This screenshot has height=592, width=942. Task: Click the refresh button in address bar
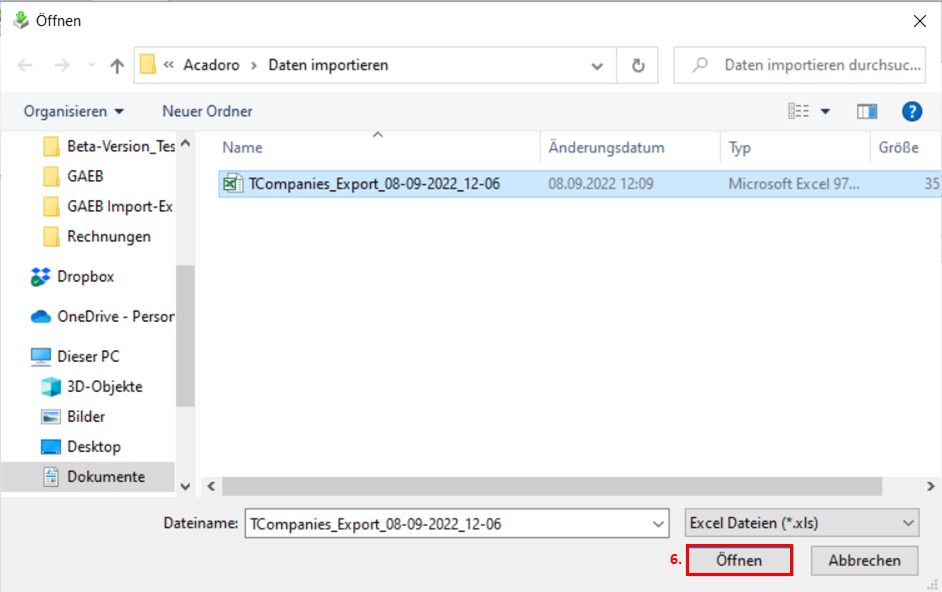637,65
